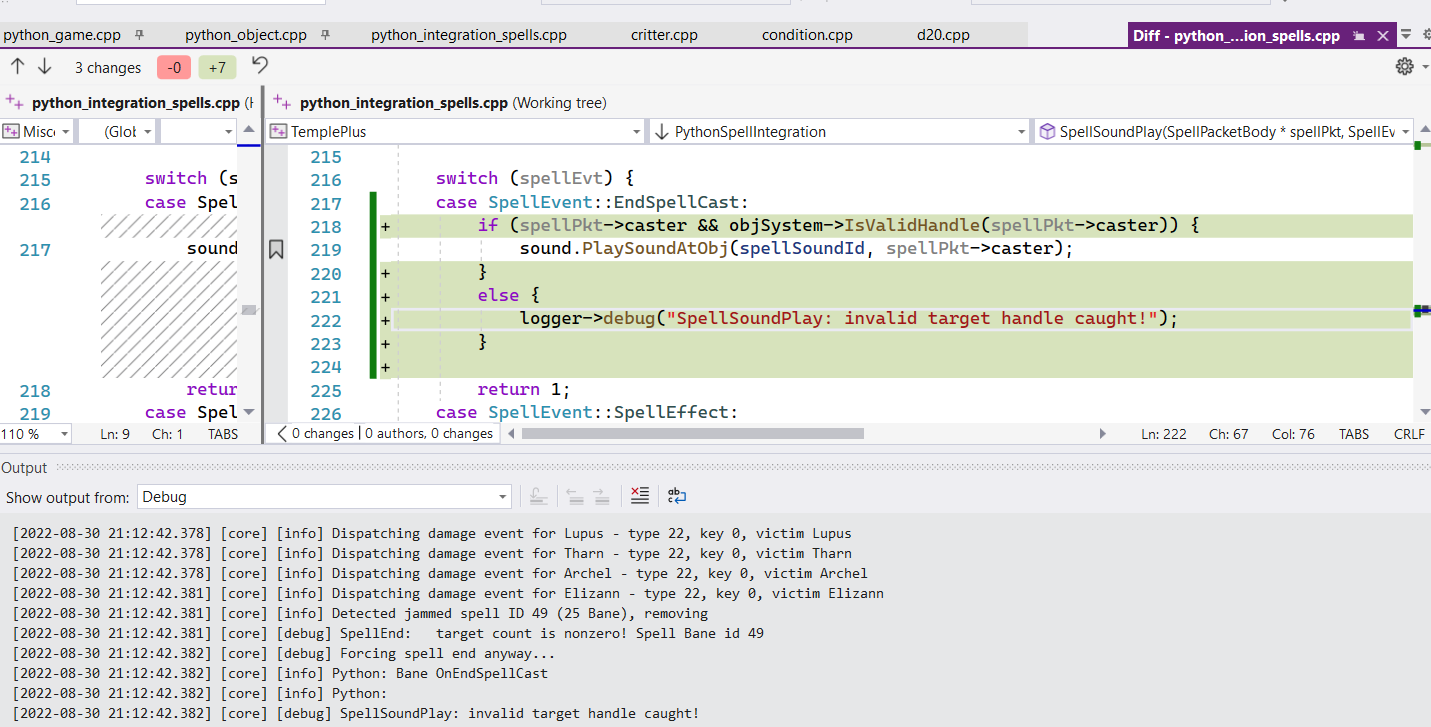Click left pane scroll-up arrow
This screenshot has width=1431, height=727.
pos(249,131)
